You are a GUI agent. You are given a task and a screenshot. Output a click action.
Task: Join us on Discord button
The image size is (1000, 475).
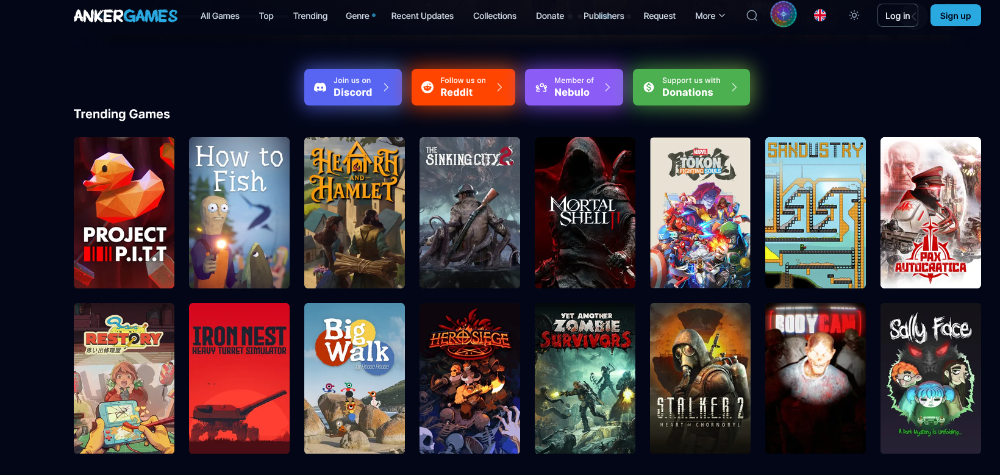click(353, 87)
